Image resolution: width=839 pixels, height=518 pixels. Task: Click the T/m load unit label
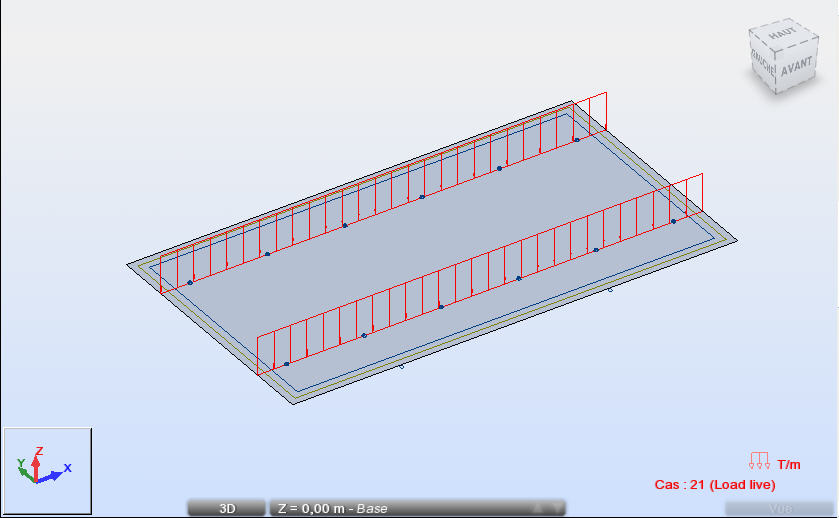click(789, 464)
